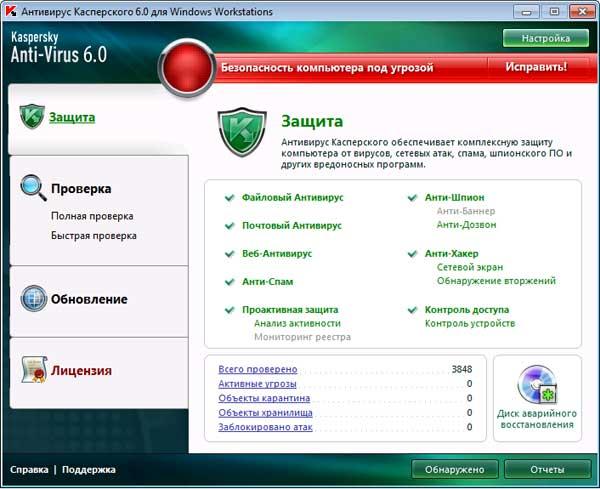The height and width of the screenshot is (489, 600).
Task: Click the red security status indicator orb
Action: (188, 67)
